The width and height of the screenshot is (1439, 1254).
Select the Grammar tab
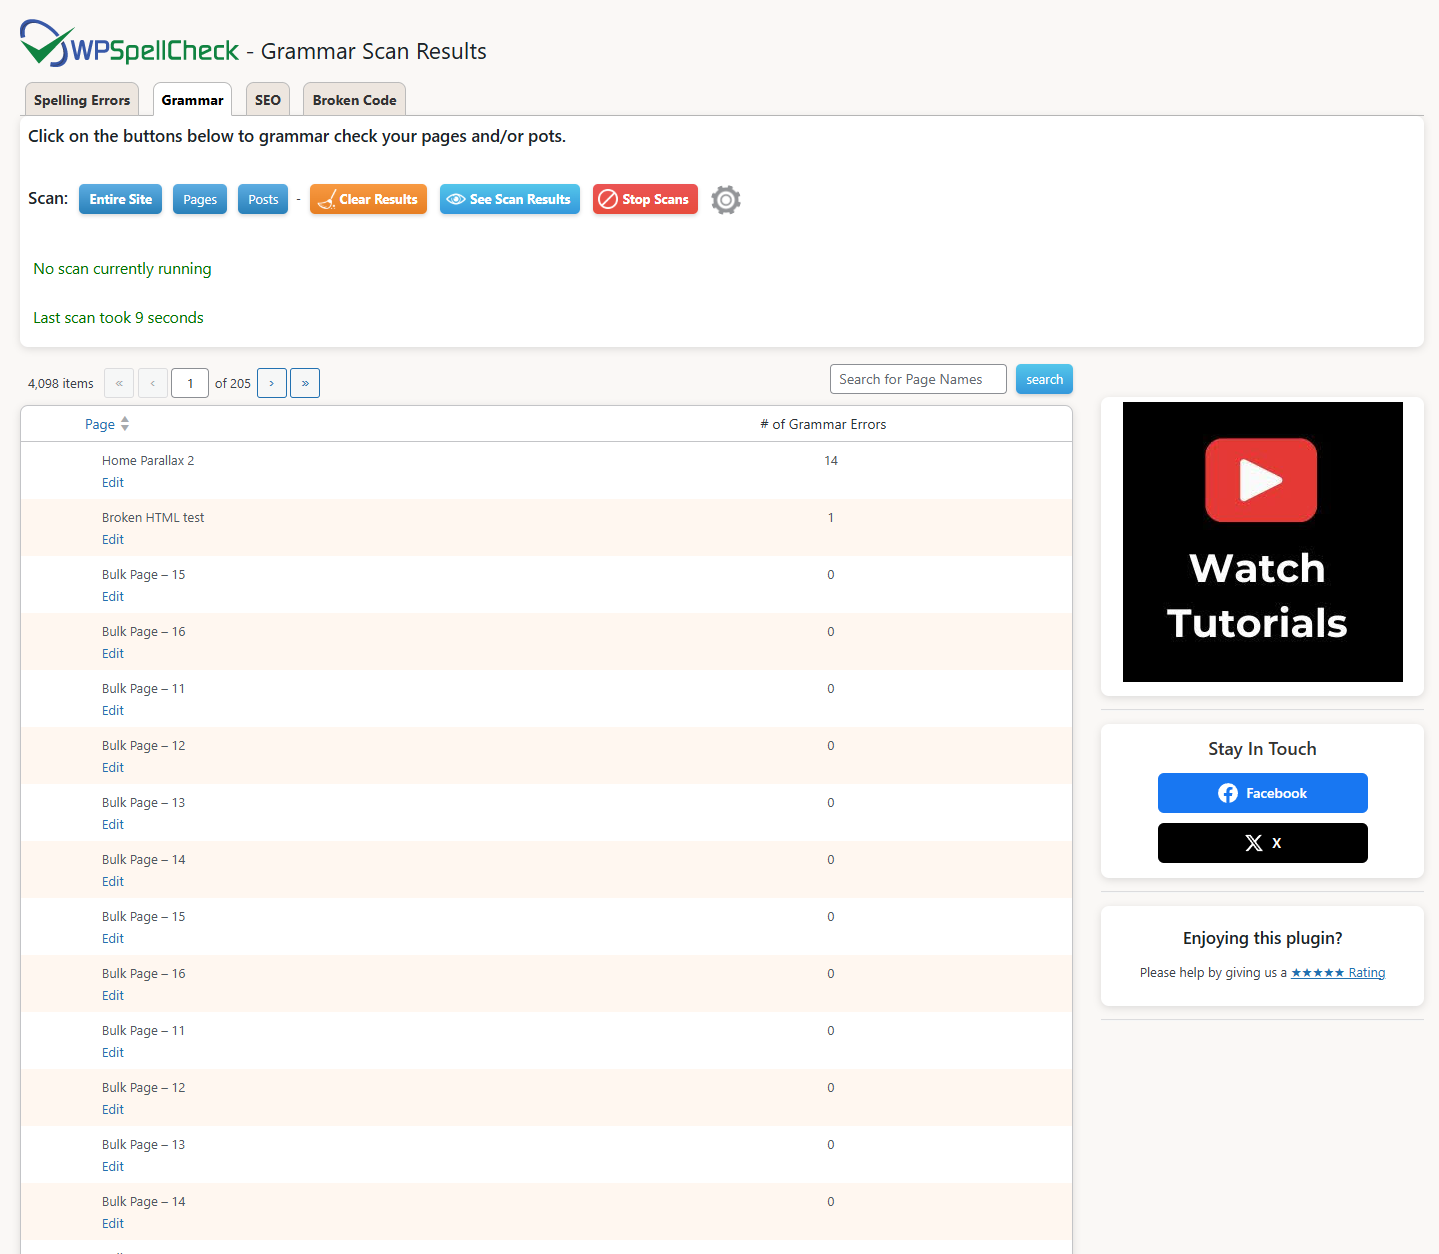tap(192, 100)
